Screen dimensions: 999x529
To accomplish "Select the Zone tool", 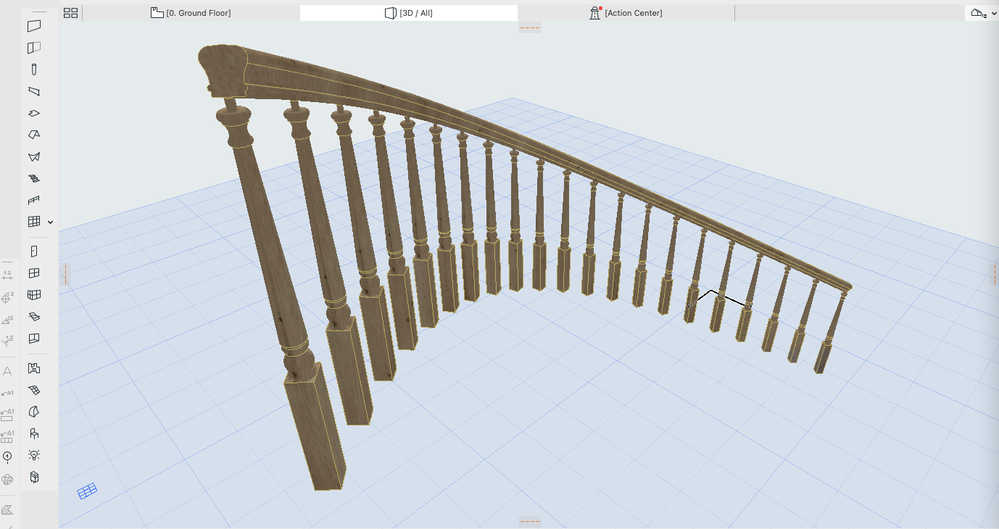I will pyautogui.click(x=34, y=368).
